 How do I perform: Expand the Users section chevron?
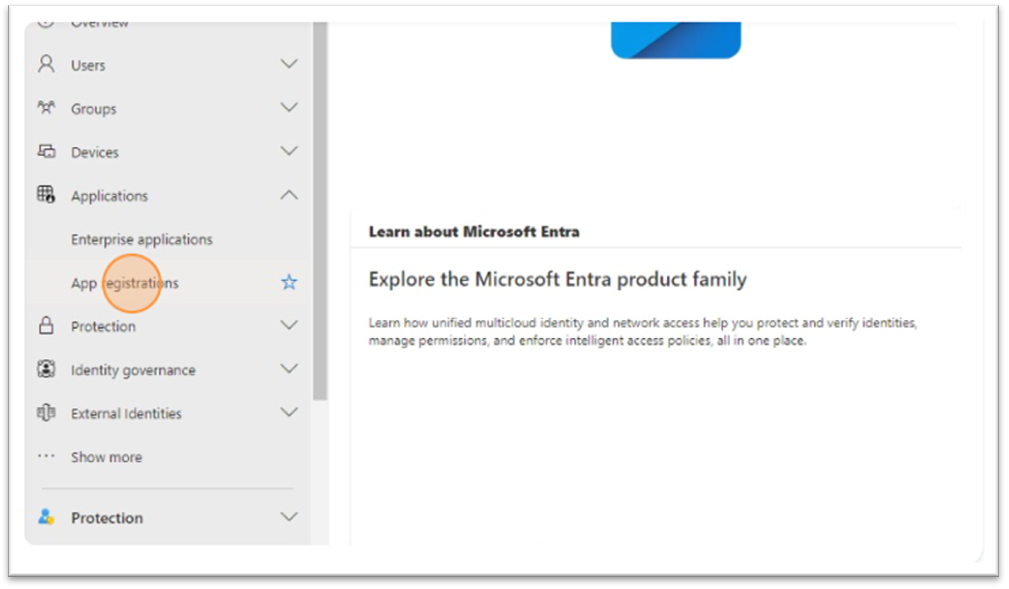[289, 64]
